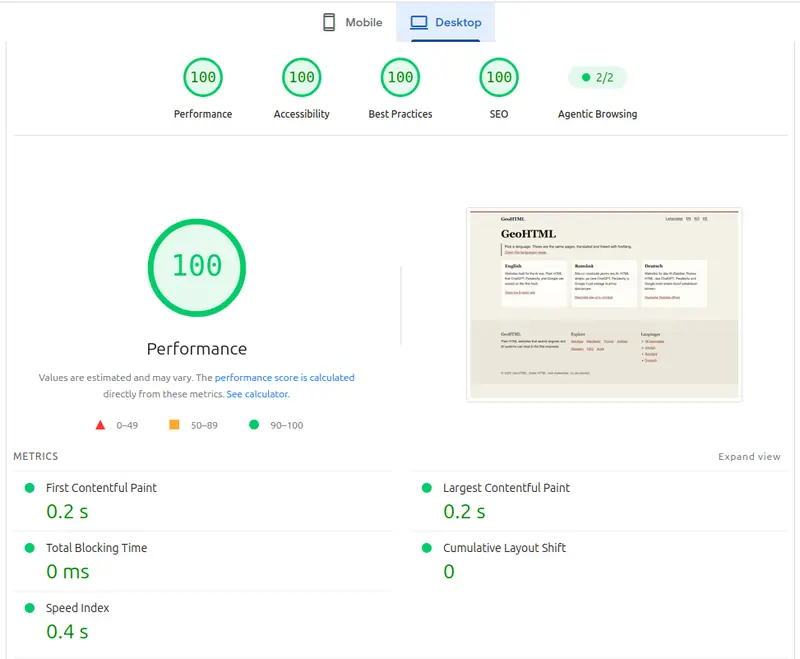Click the Cumulative Layout Shift value 0
Viewport: 800px width, 659px height.
(449, 572)
